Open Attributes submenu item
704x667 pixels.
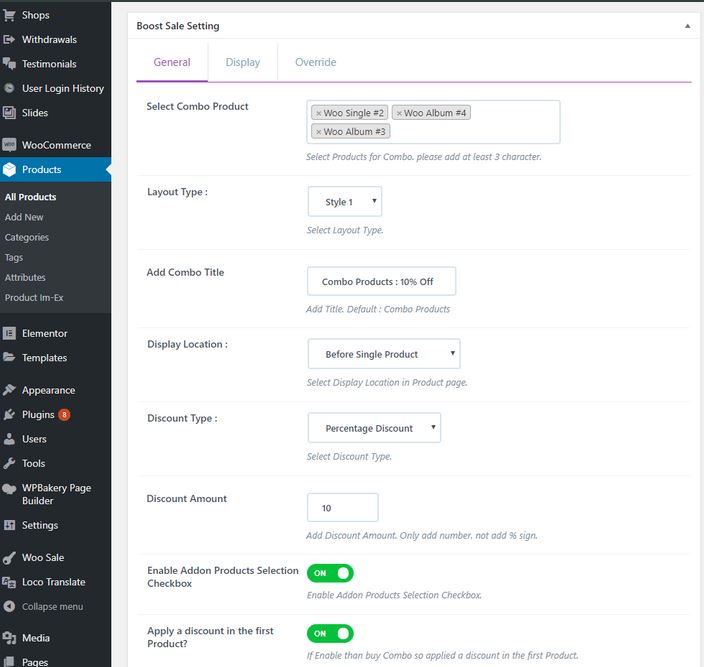click(x=25, y=277)
